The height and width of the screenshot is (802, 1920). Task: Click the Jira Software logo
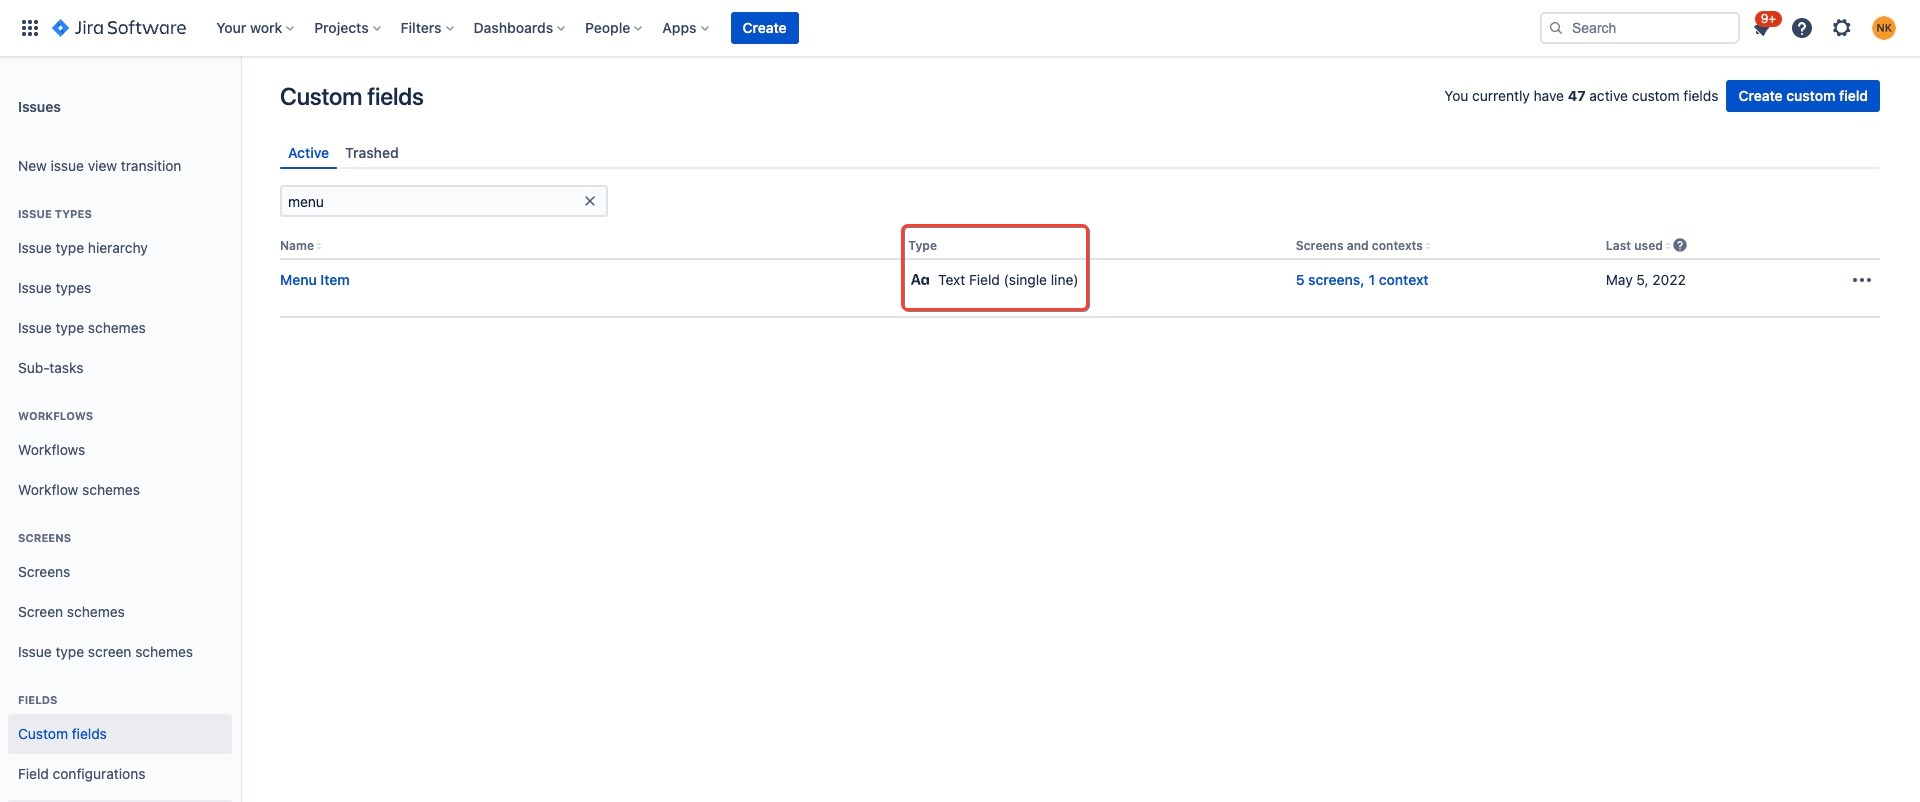click(119, 28)
